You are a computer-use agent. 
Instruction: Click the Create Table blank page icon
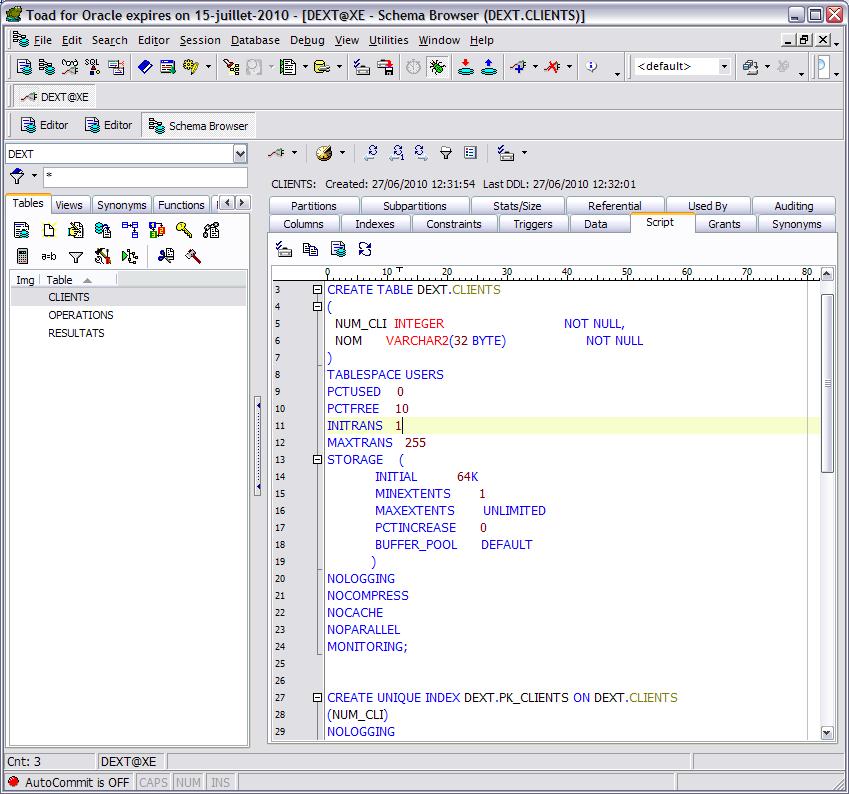pyautogui.click(x=49, y=230)
